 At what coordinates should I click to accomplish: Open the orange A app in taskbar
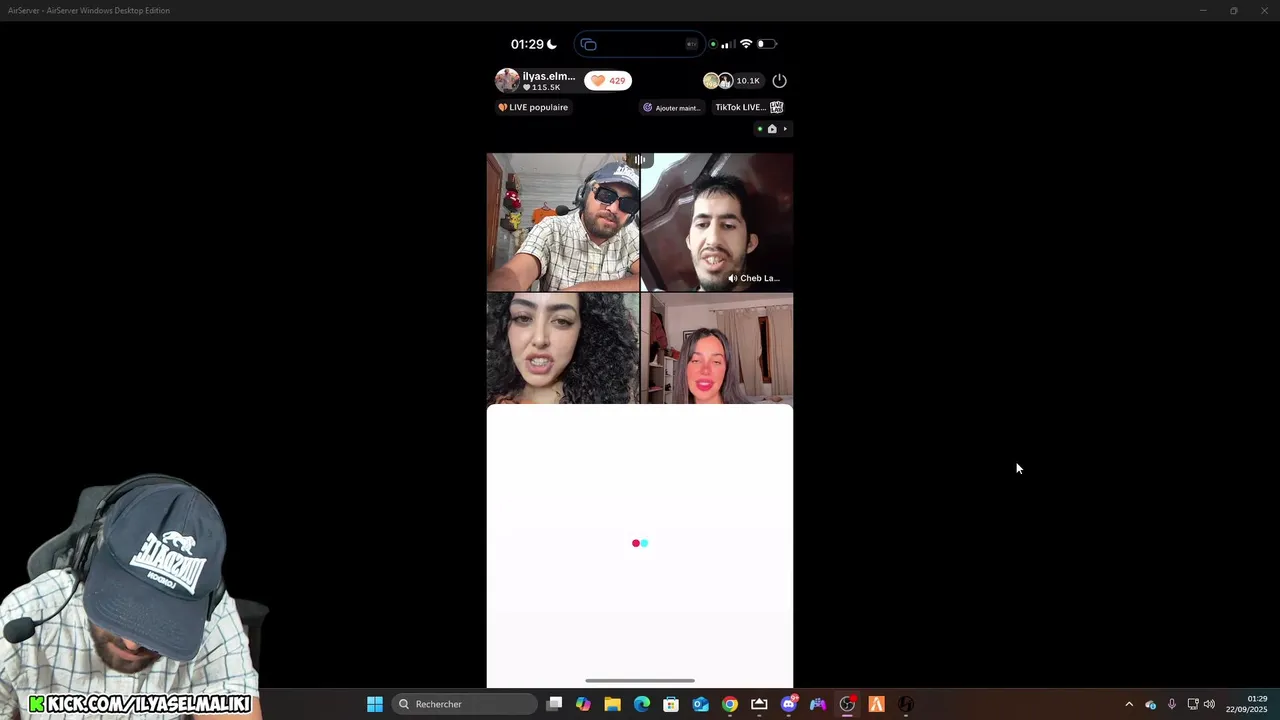pyautogui.click(x=877, y=704)
